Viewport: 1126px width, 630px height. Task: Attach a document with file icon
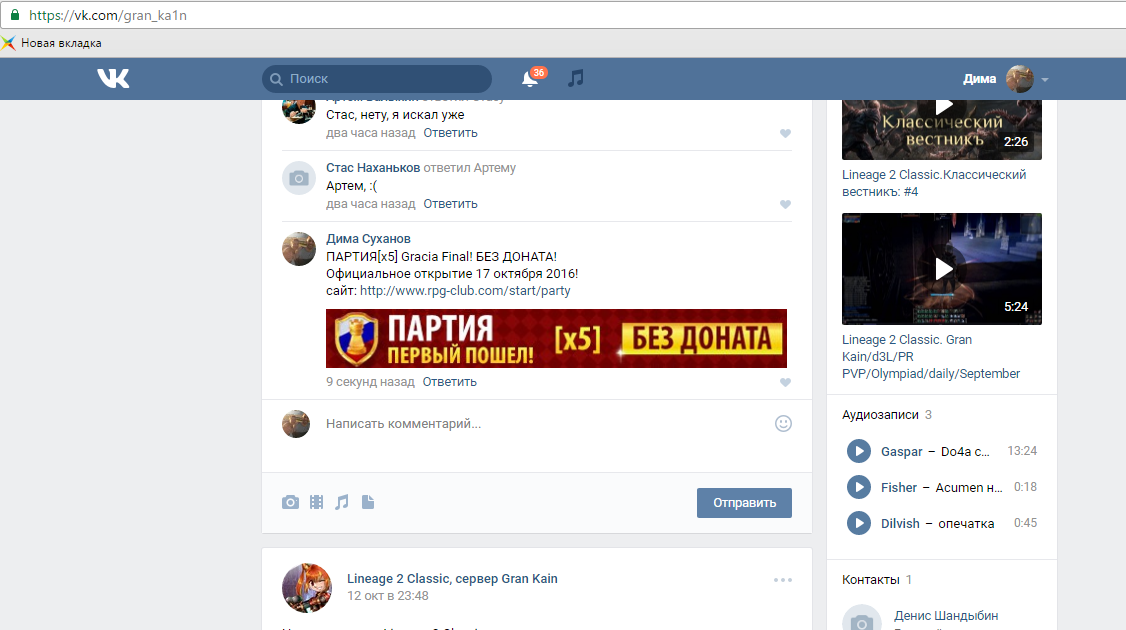click(x=368, y=502)
